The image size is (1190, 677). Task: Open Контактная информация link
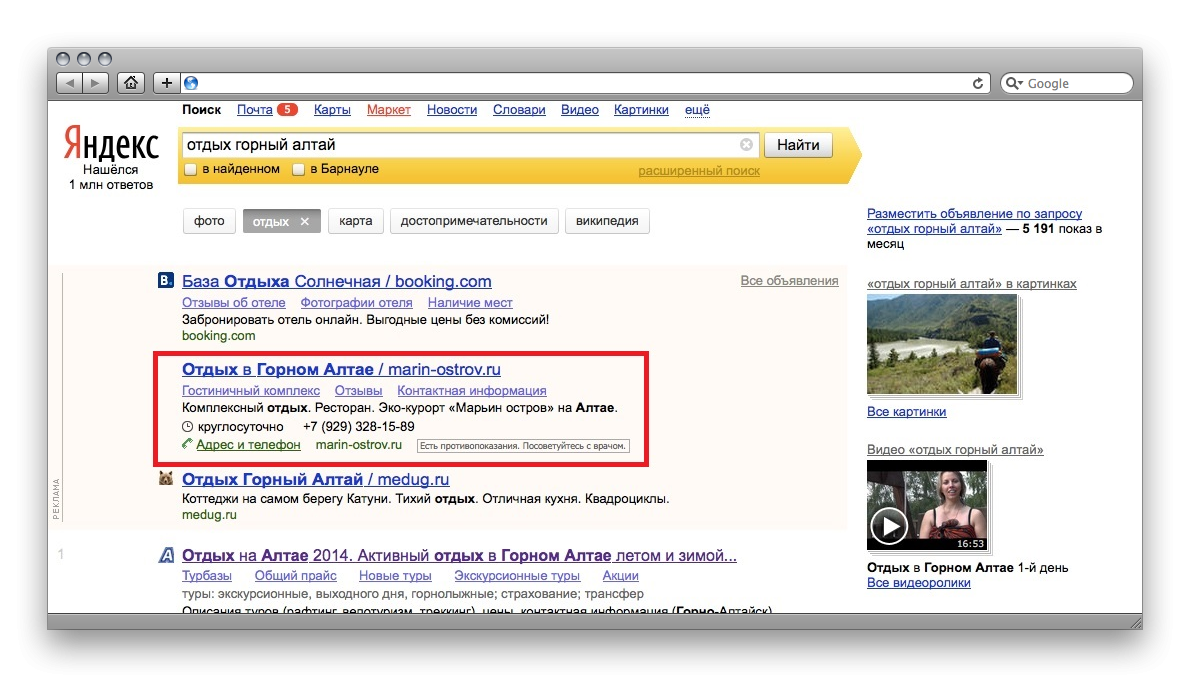coord(472,390)
